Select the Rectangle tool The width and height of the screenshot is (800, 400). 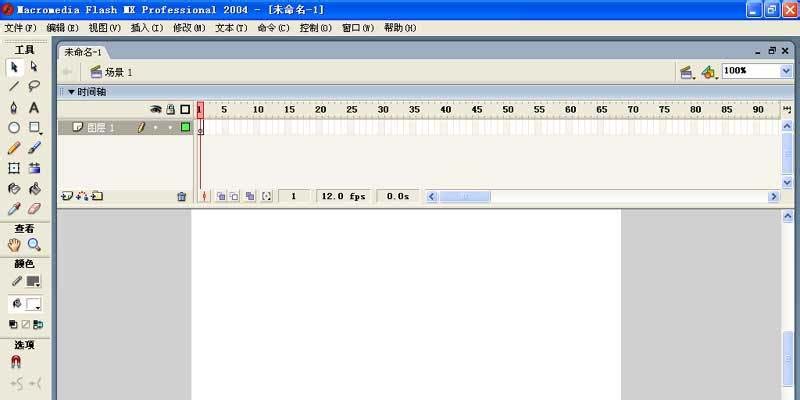coord(34,128)
